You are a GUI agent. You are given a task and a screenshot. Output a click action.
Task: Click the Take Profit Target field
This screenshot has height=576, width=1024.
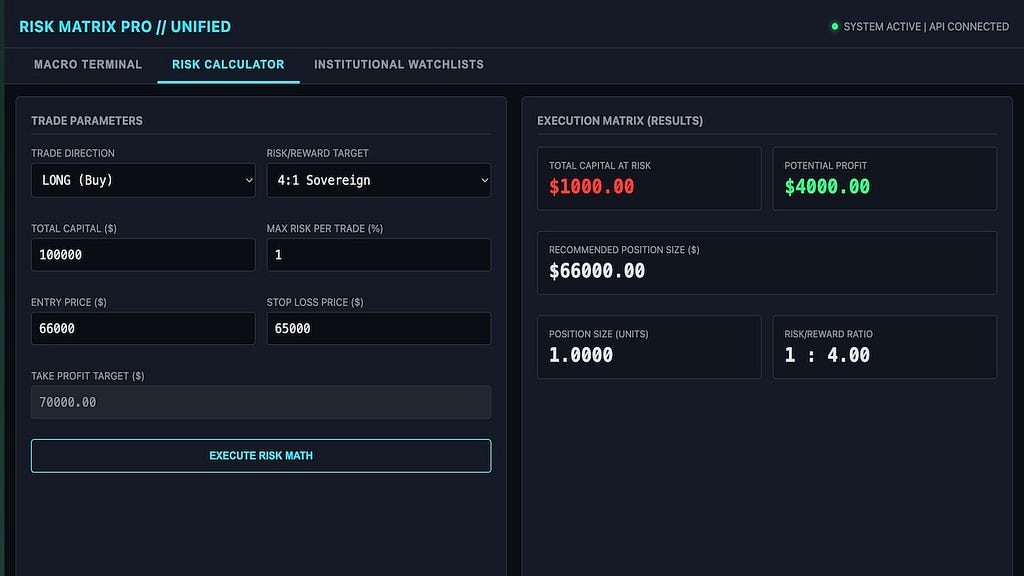tap(261, 402)
